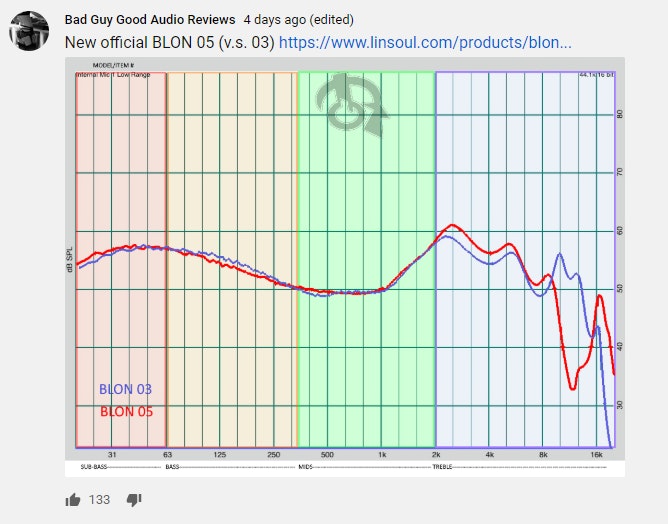668x524 pixels.
Task: Click the blue treble shaded region
Action: coord(520,150)
